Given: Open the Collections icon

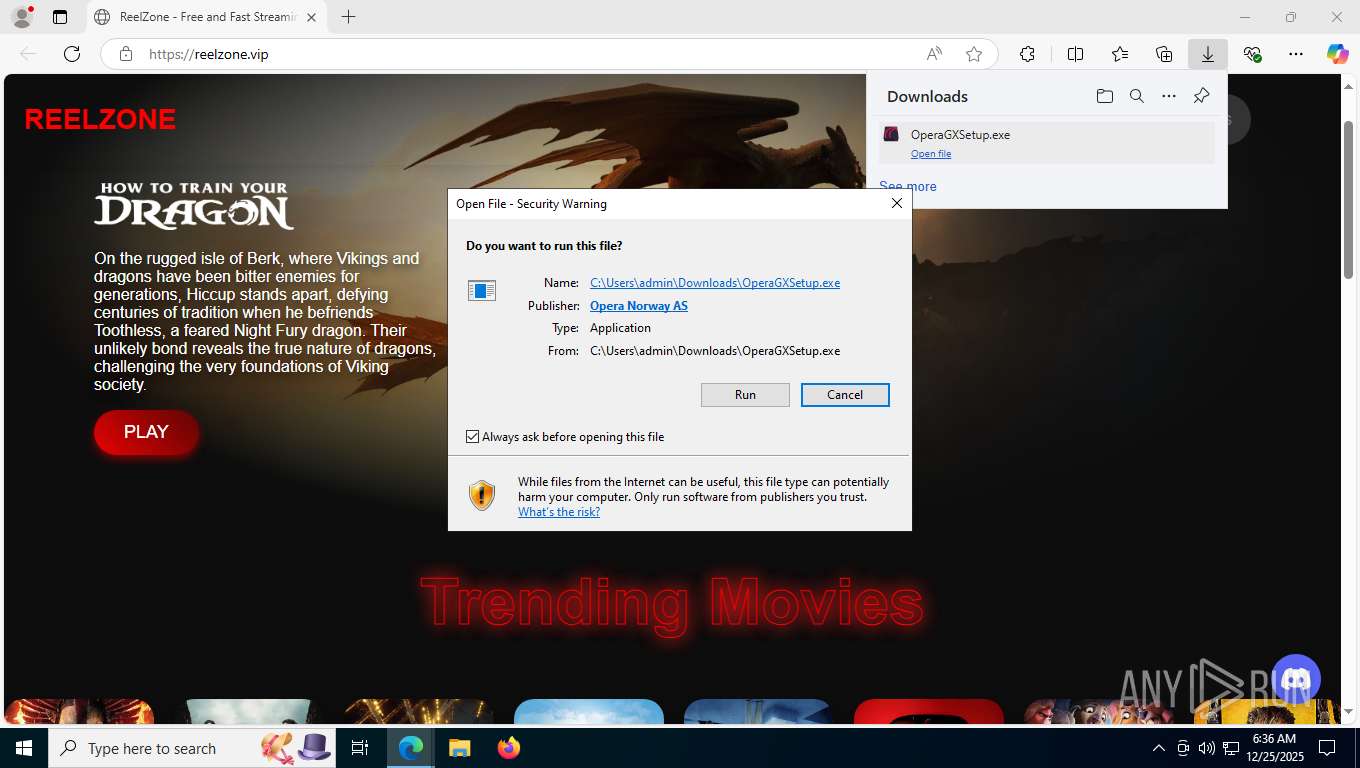Looking at the screenshot, I should pyautogui.click(x=1164, y=54).
